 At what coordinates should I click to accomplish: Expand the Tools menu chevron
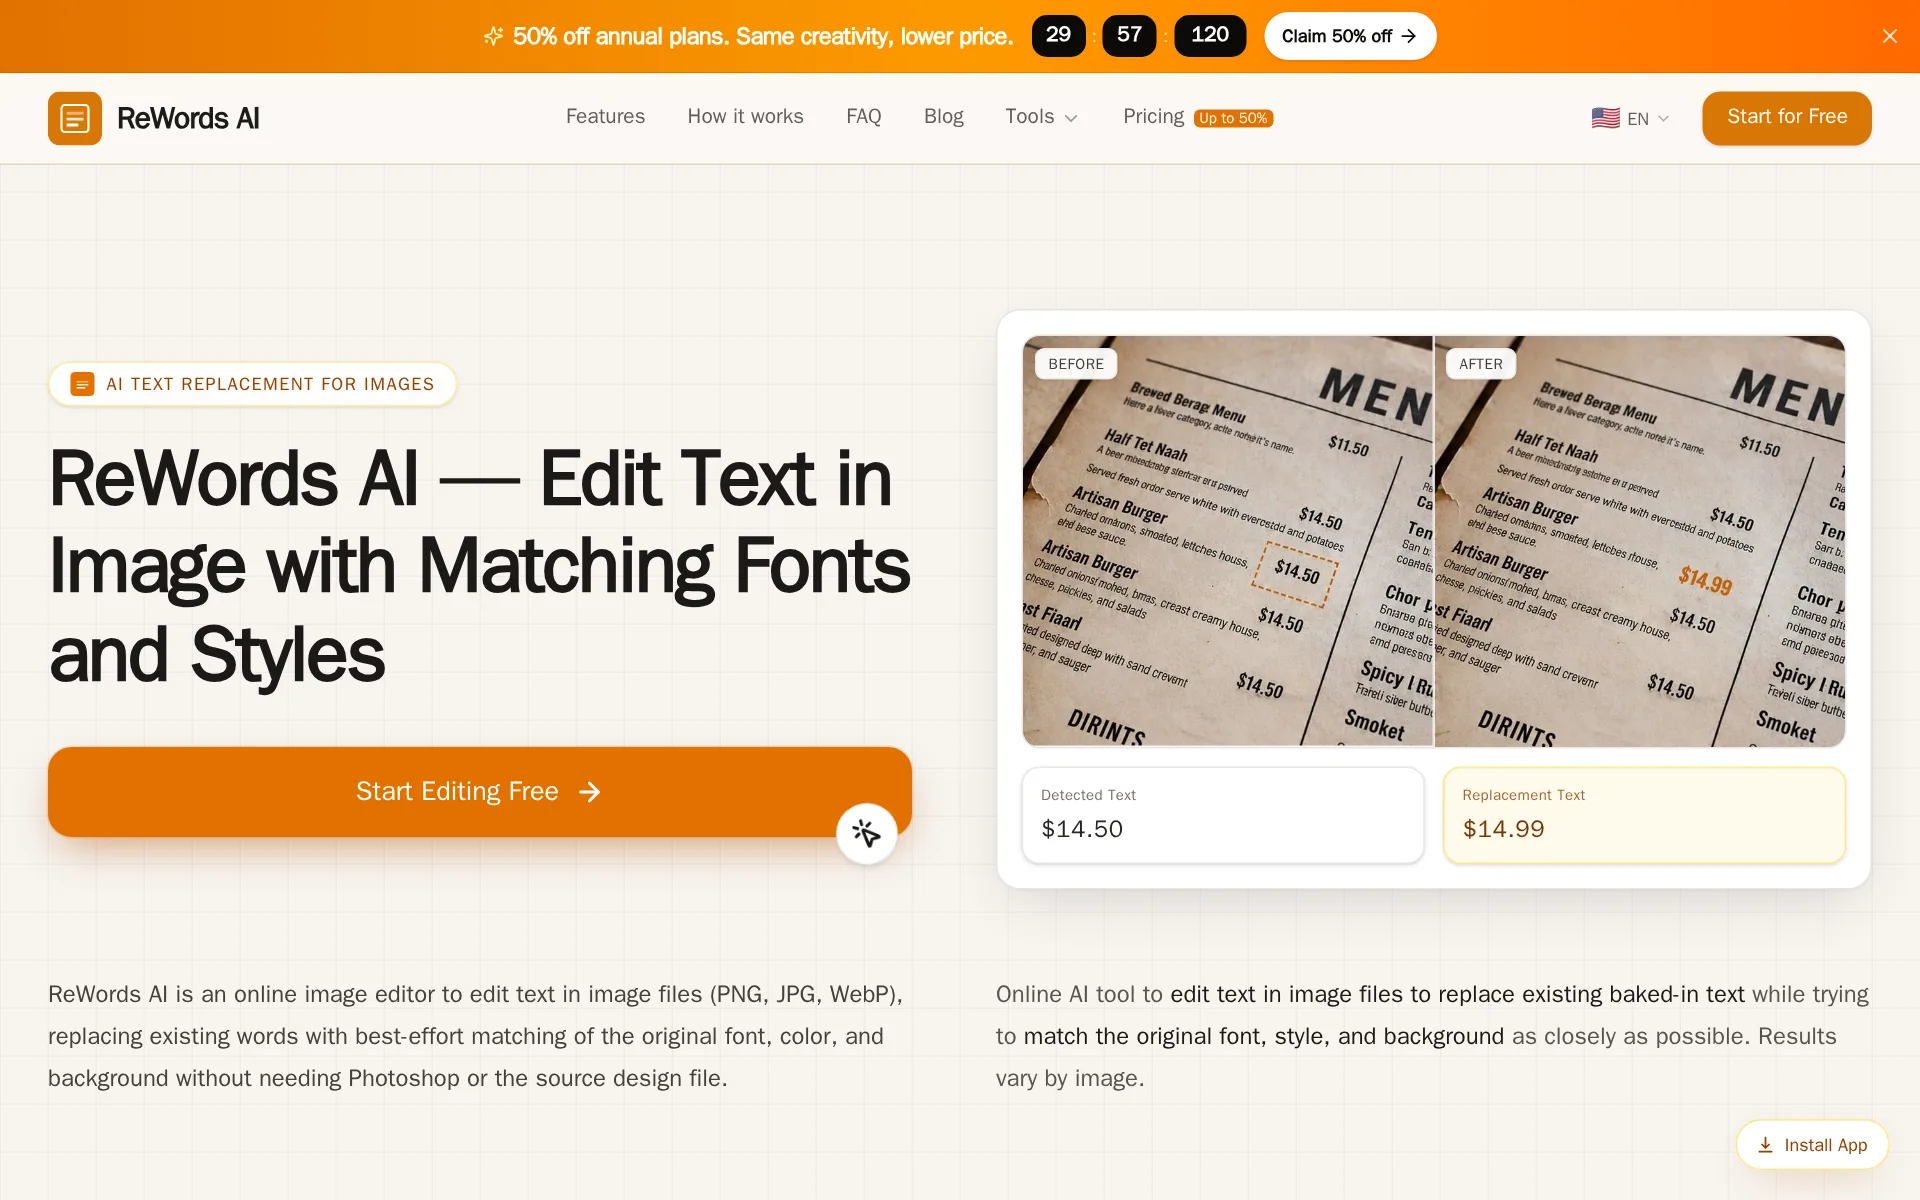pos(1071,118)
